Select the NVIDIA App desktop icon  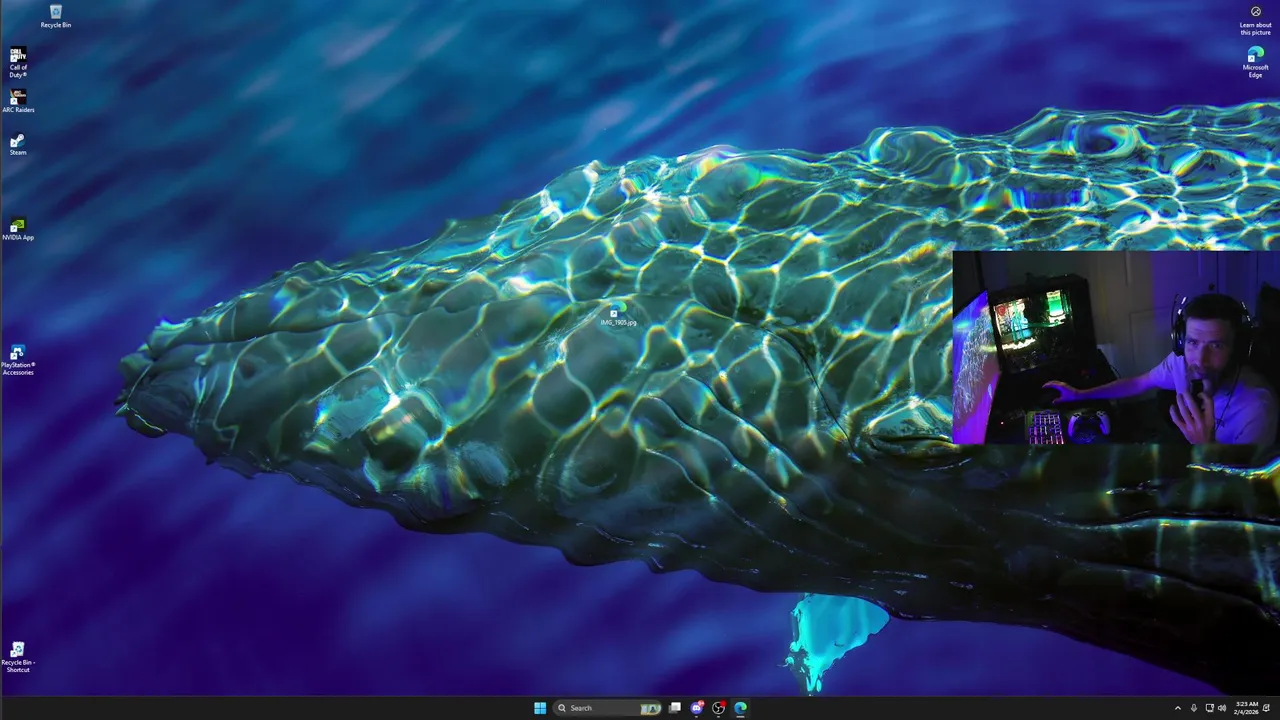18,229
